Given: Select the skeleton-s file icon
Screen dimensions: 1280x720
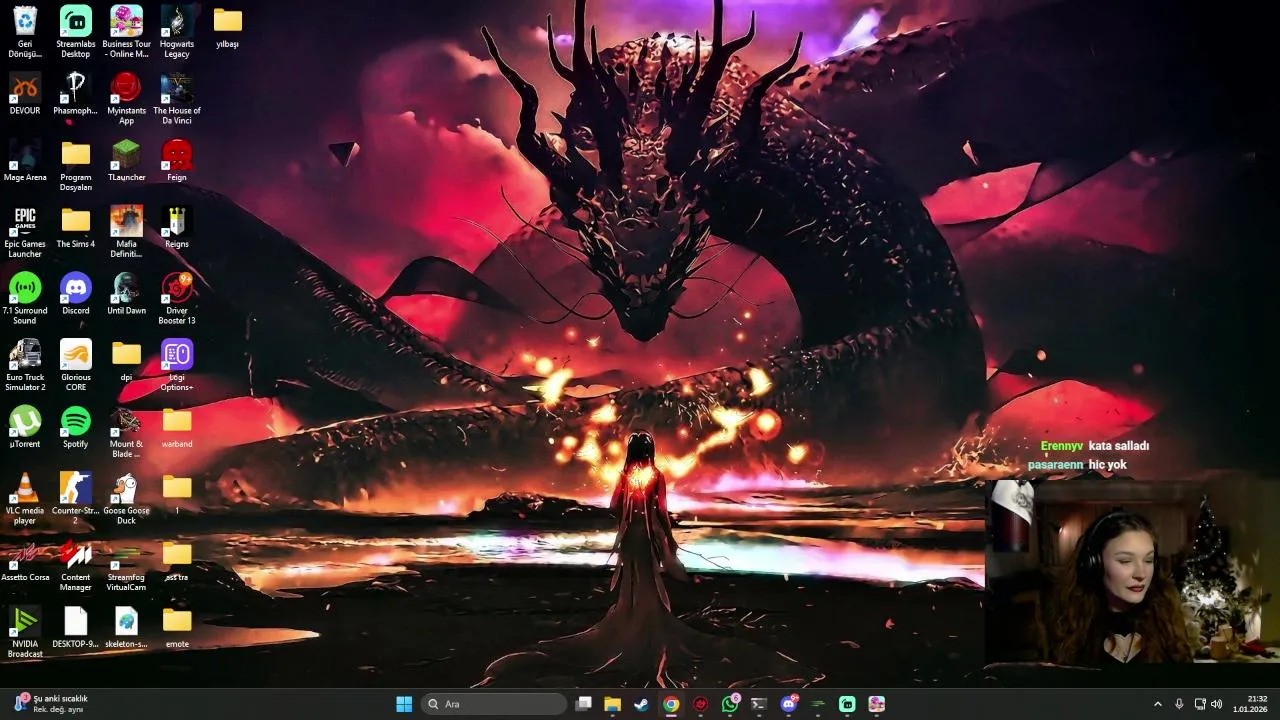Looking at the screenshot, I should tap(126, 627).
